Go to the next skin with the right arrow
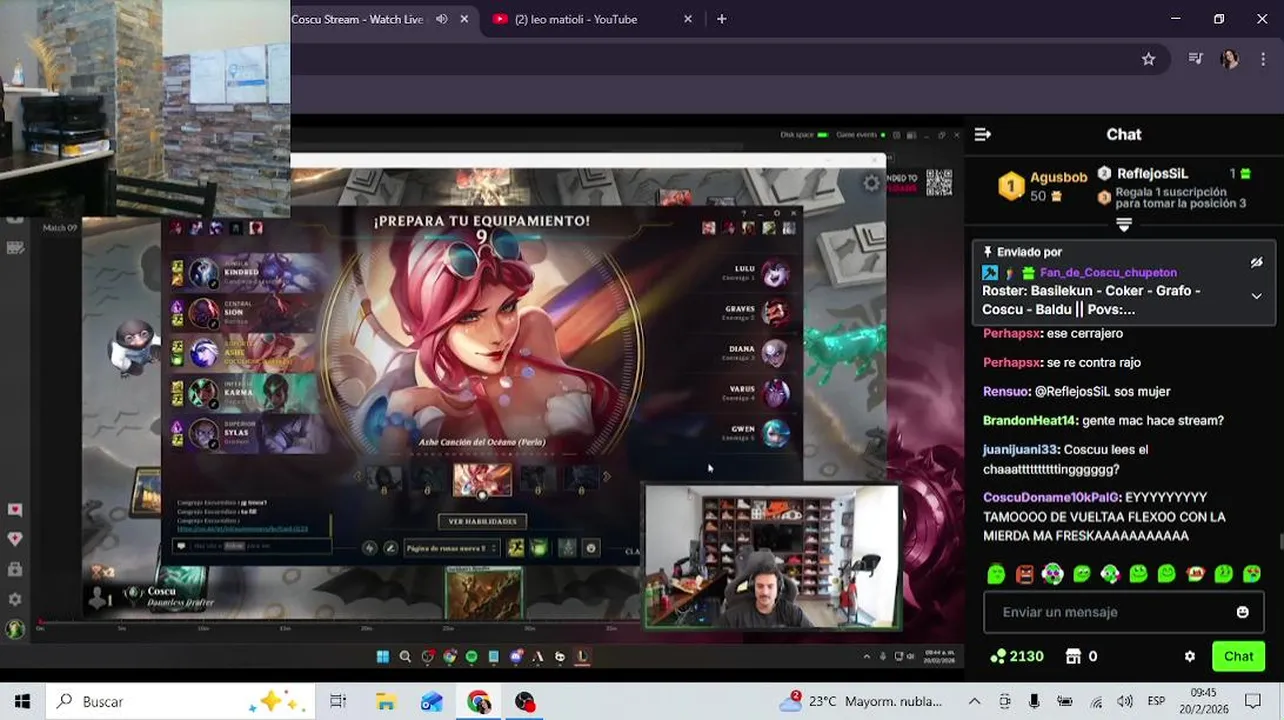 click(x=607, y=477)
